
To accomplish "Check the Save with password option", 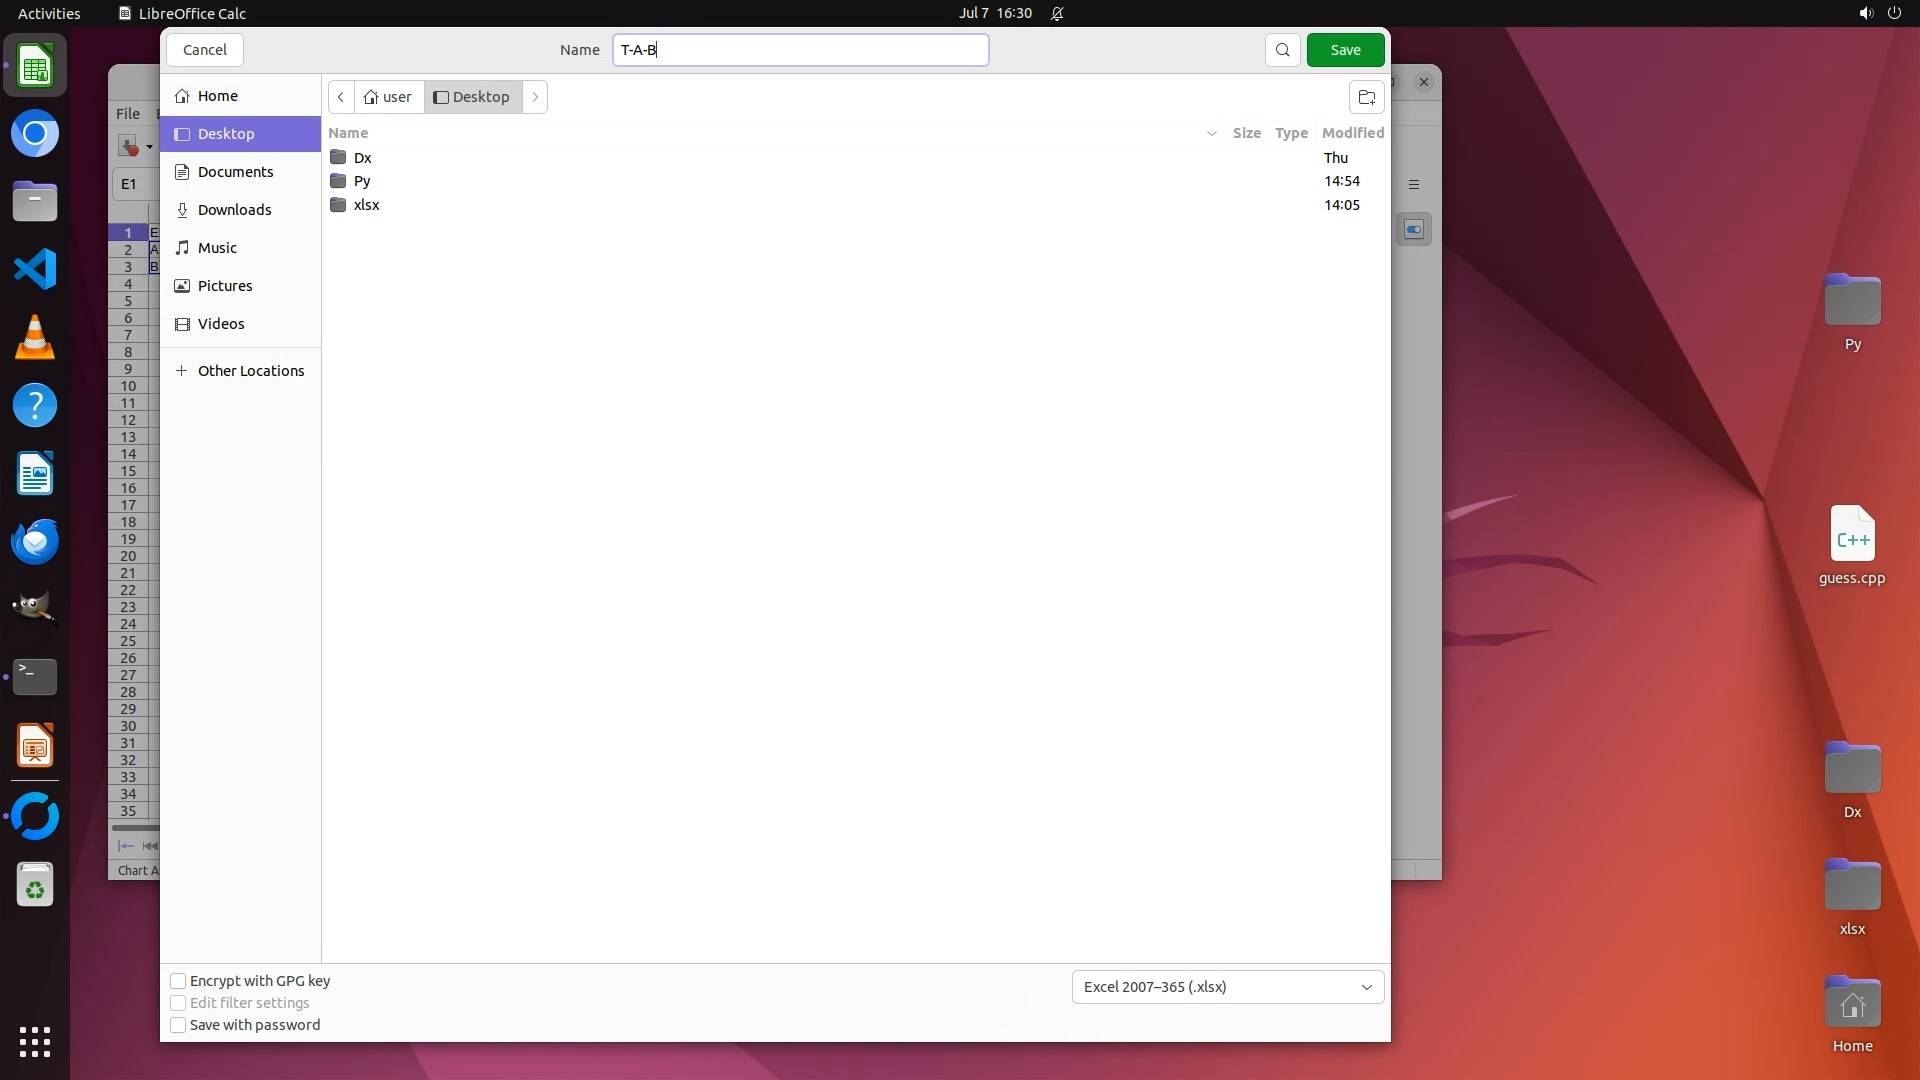I will click(178, 1025).
